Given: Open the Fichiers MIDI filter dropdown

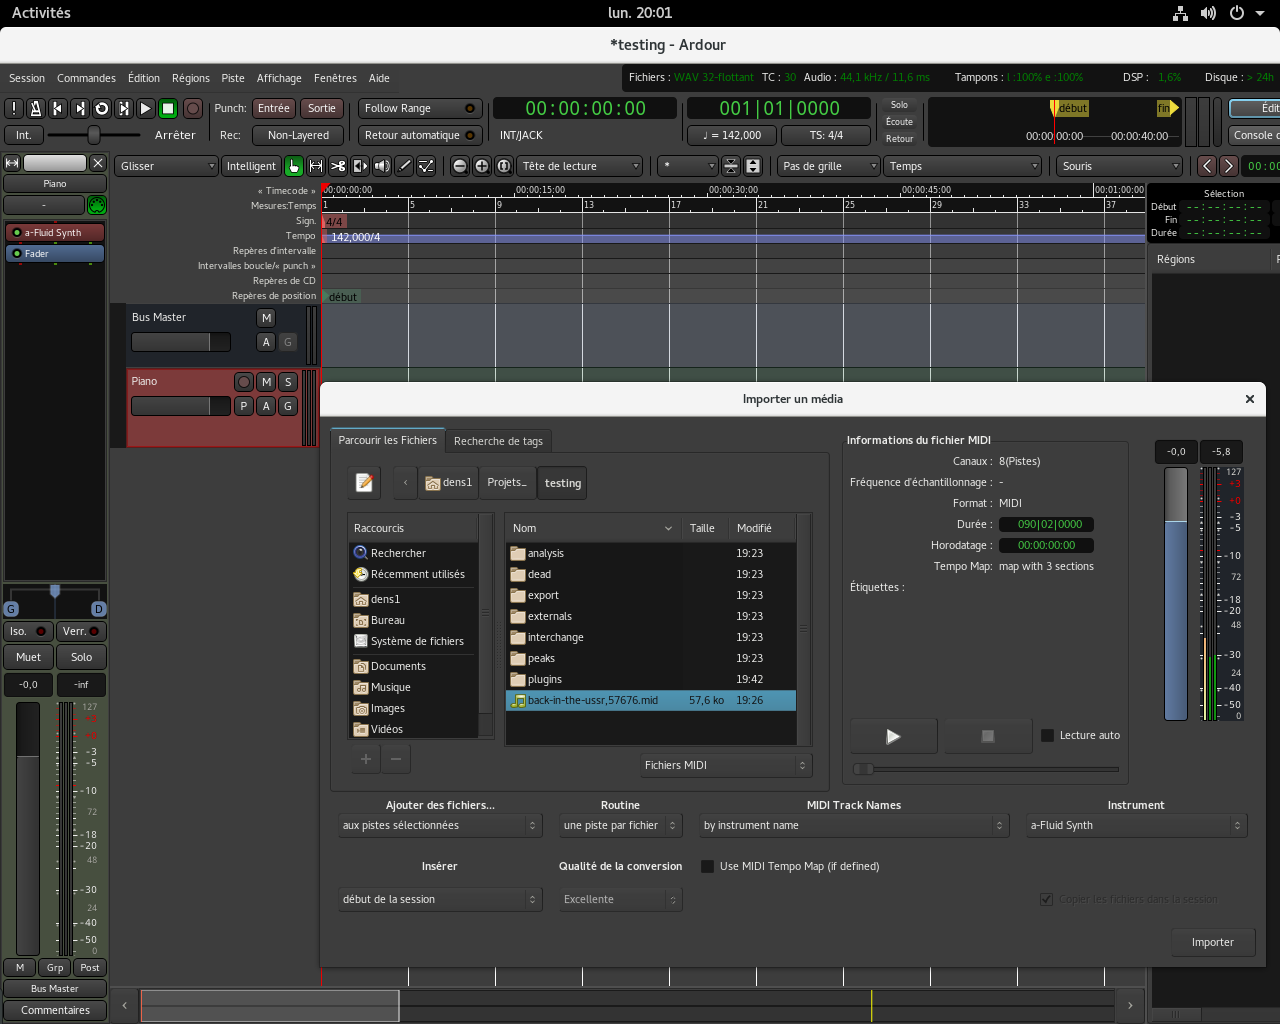Looking at the screenshot, I should coord(725,765).
